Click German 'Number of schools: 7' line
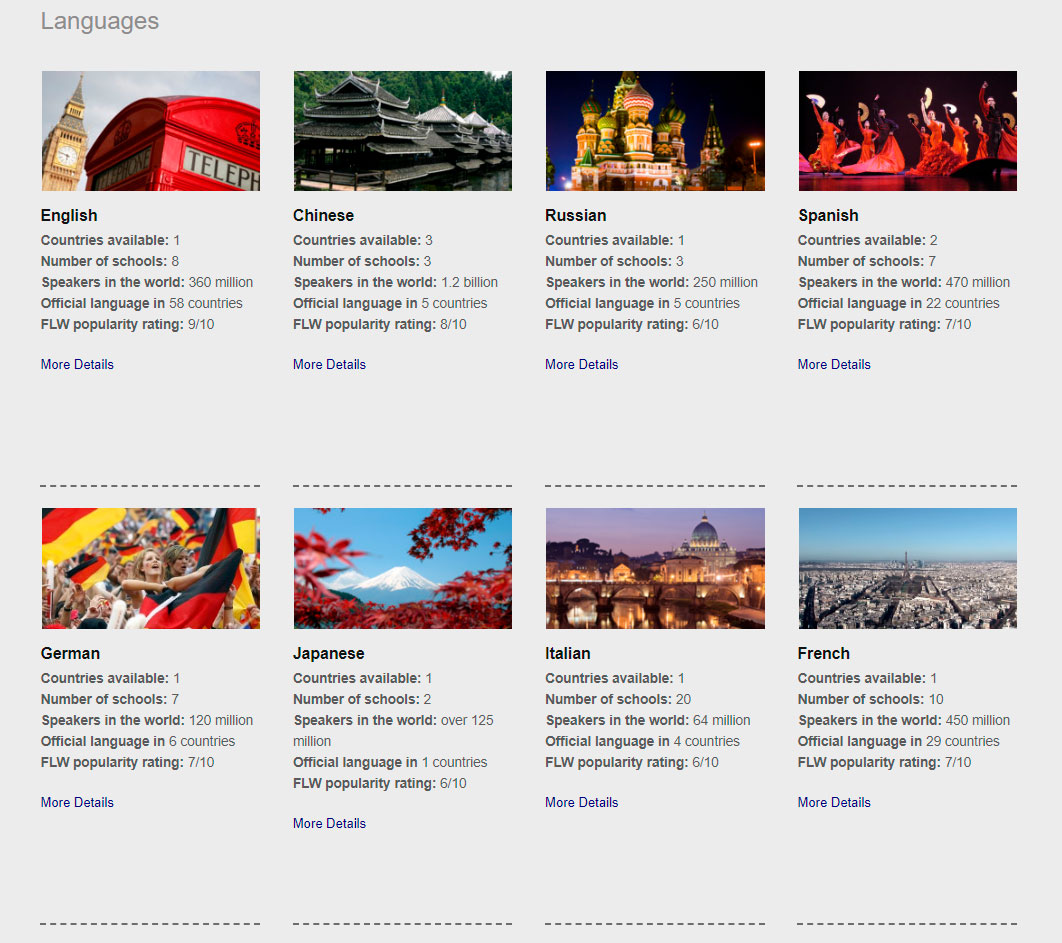Image resolution: width=1062 pixels, height=943 pixels. click(x=110, y=699)
